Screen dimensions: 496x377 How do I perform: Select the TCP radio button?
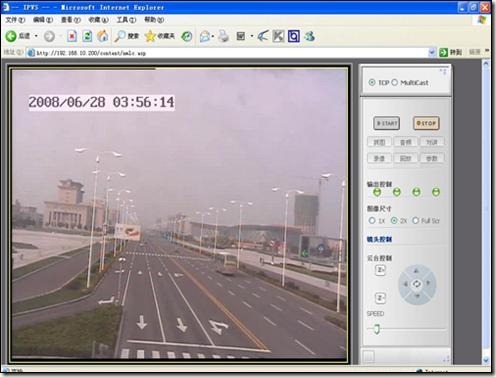click(x=372, y=82)
